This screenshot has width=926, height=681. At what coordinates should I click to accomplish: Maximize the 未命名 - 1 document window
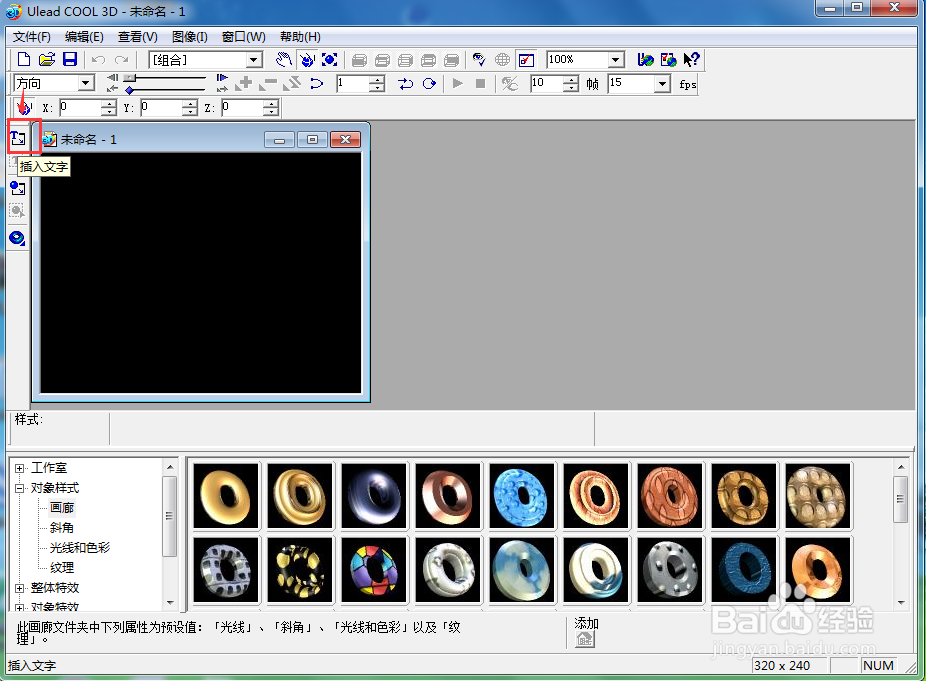click(x=312, y=140)
